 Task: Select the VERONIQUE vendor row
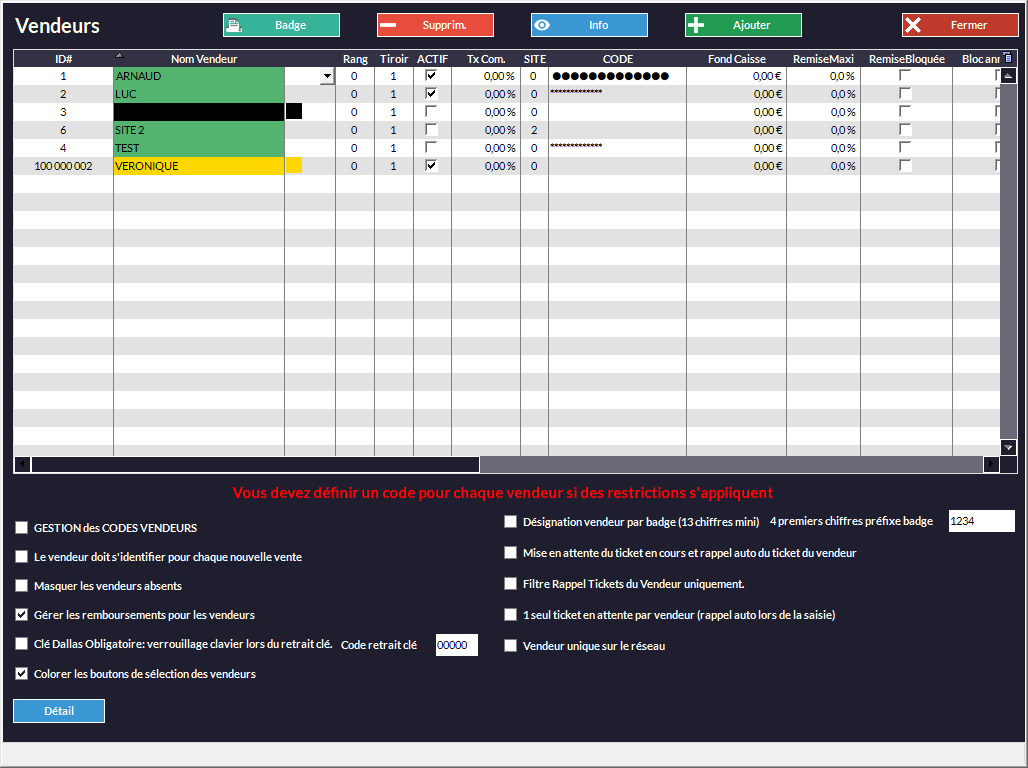(x=198, y=166)
